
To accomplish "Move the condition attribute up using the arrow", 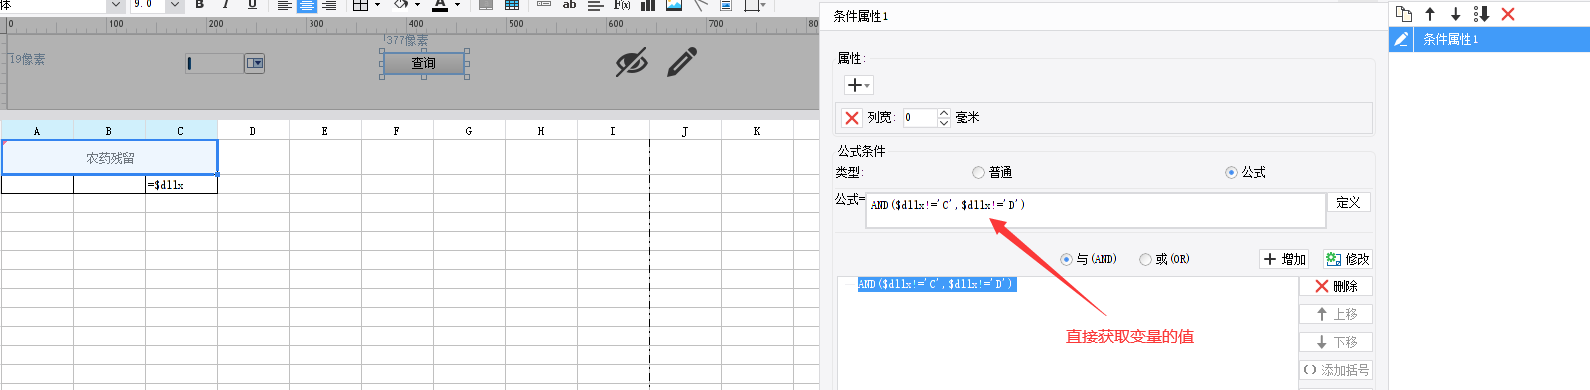I will (1430, 14).
